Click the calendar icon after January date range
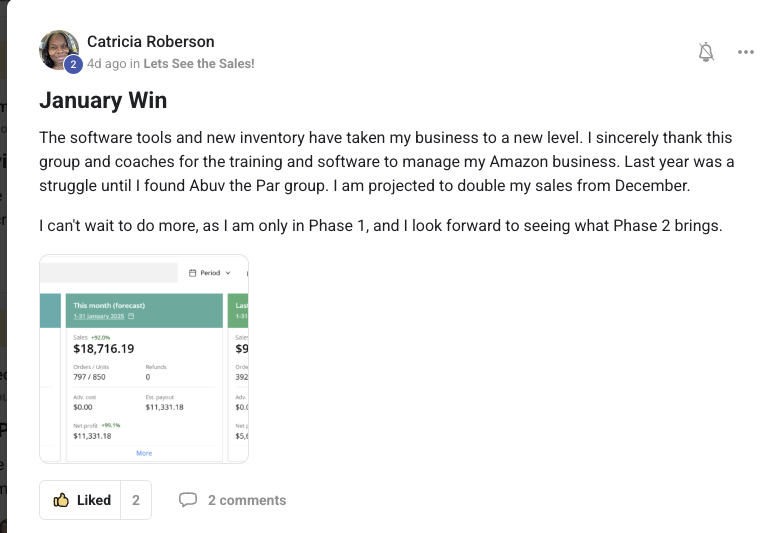 [131, 316]
